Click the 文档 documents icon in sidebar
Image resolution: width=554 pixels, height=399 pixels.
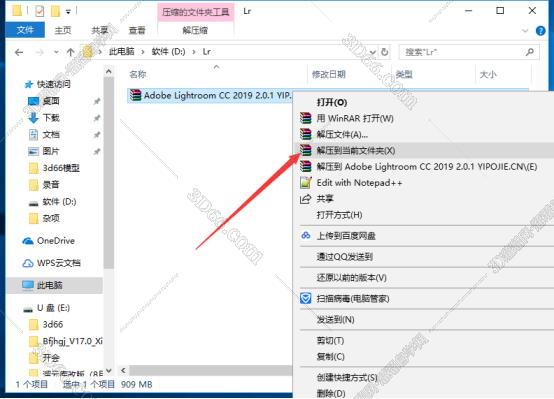[33, 134]
